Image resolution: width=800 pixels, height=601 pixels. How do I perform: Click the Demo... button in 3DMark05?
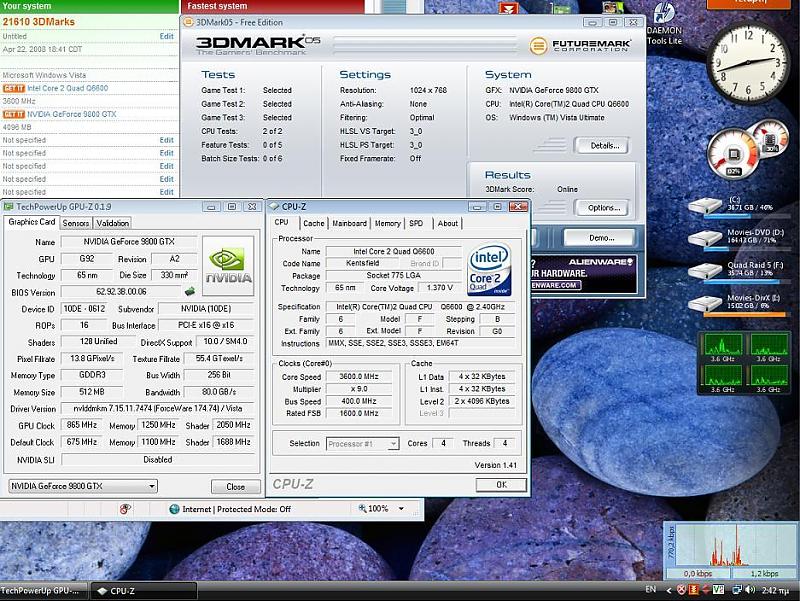[601, 238]
